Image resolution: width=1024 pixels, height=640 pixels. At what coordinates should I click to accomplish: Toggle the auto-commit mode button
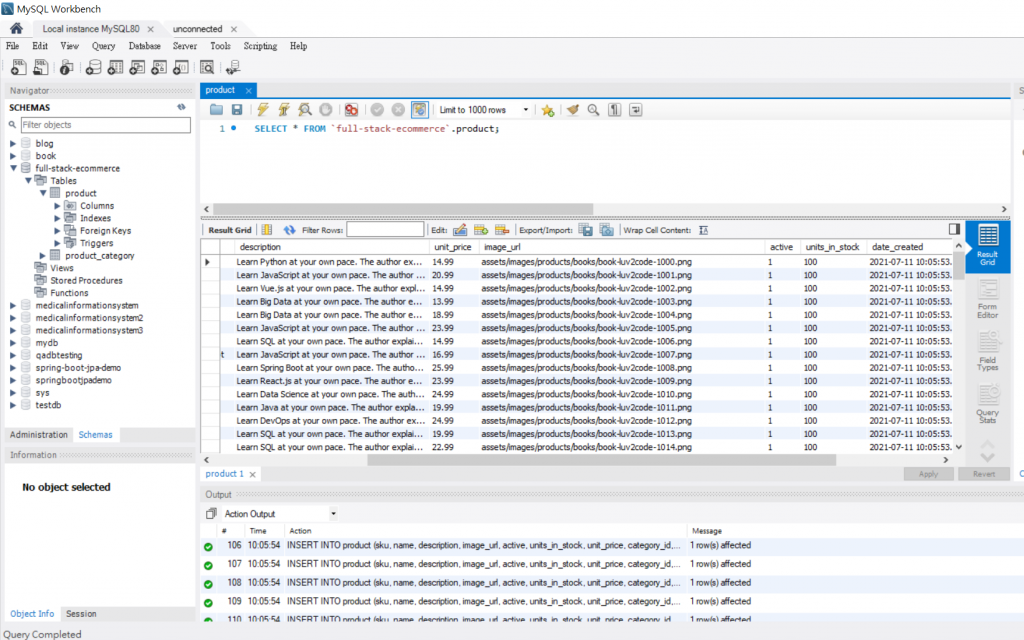click(x=419, y=110)
